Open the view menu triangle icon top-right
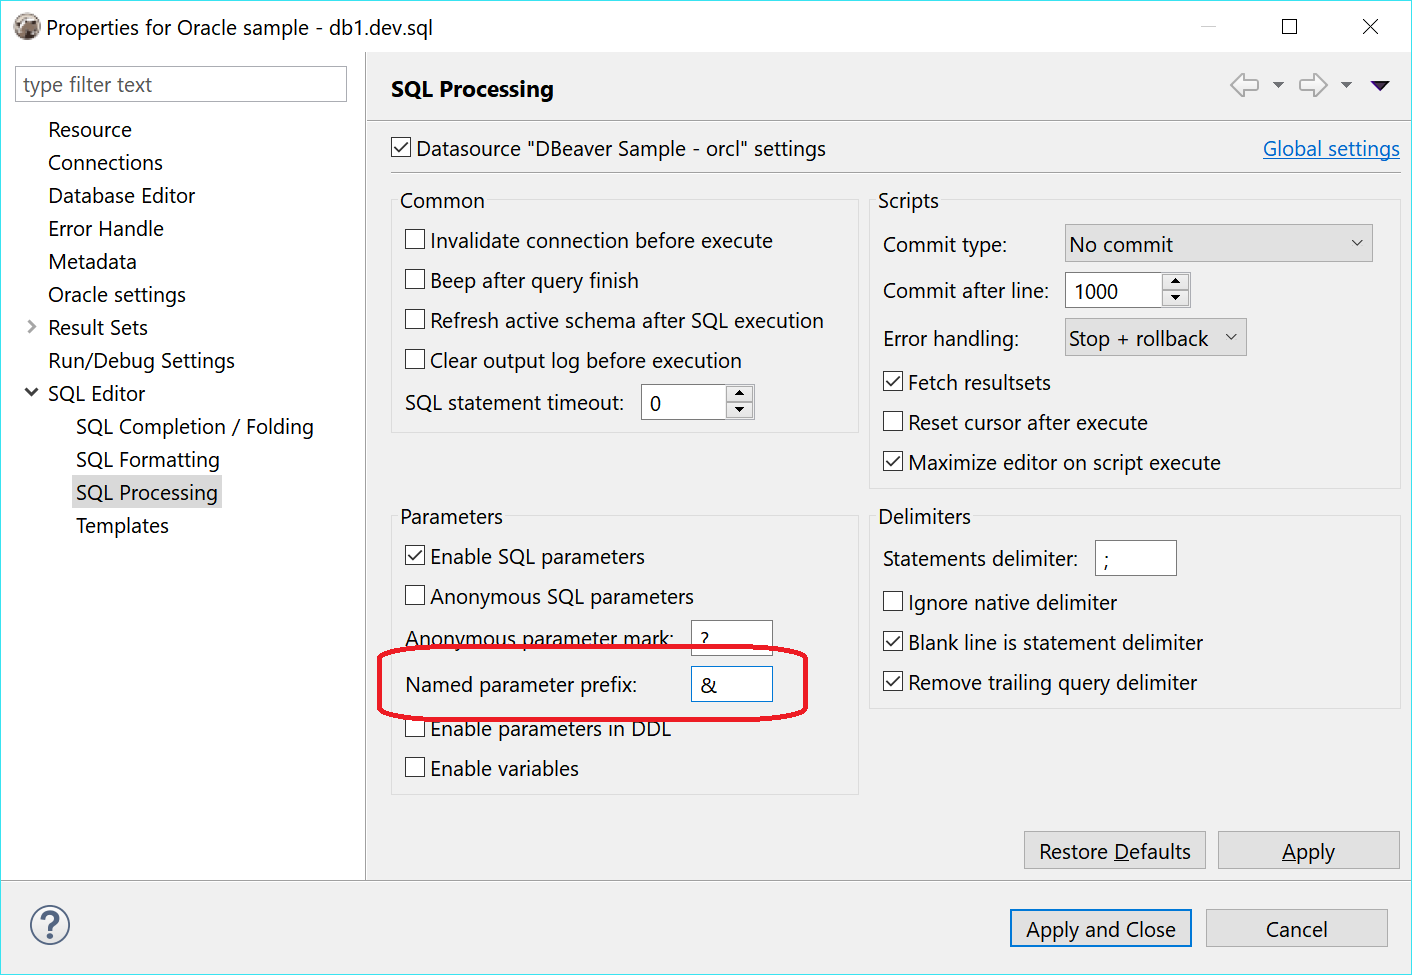Screen dimensions: 1412x975 [1380, 87]
